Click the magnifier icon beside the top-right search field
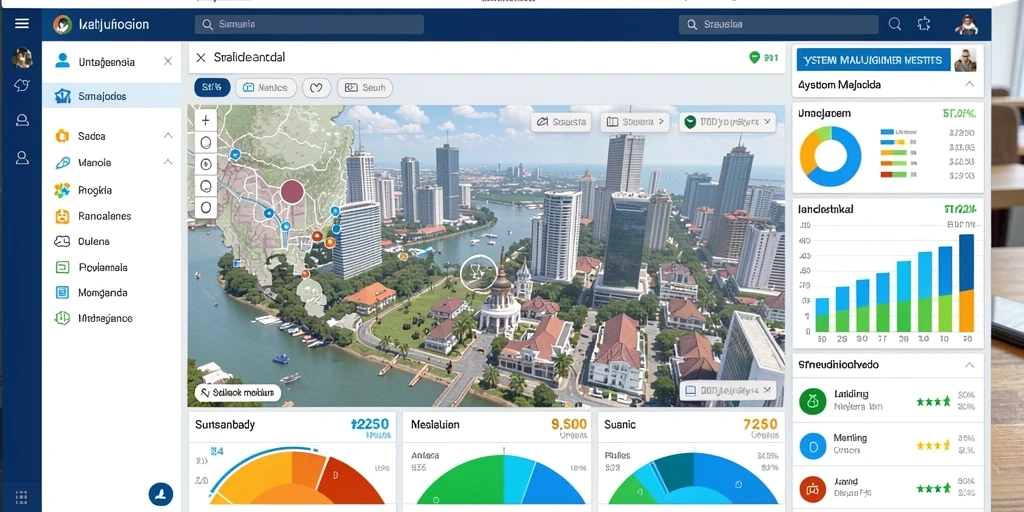1024x512 pixels. point(895,24)
